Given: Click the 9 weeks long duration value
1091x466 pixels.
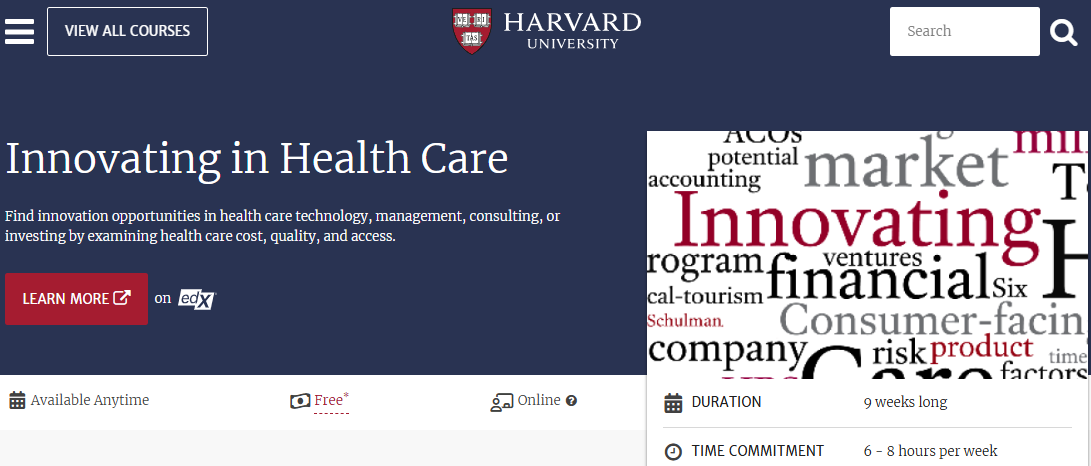Looking at the screenshot, I should click(x=905, y=402).
